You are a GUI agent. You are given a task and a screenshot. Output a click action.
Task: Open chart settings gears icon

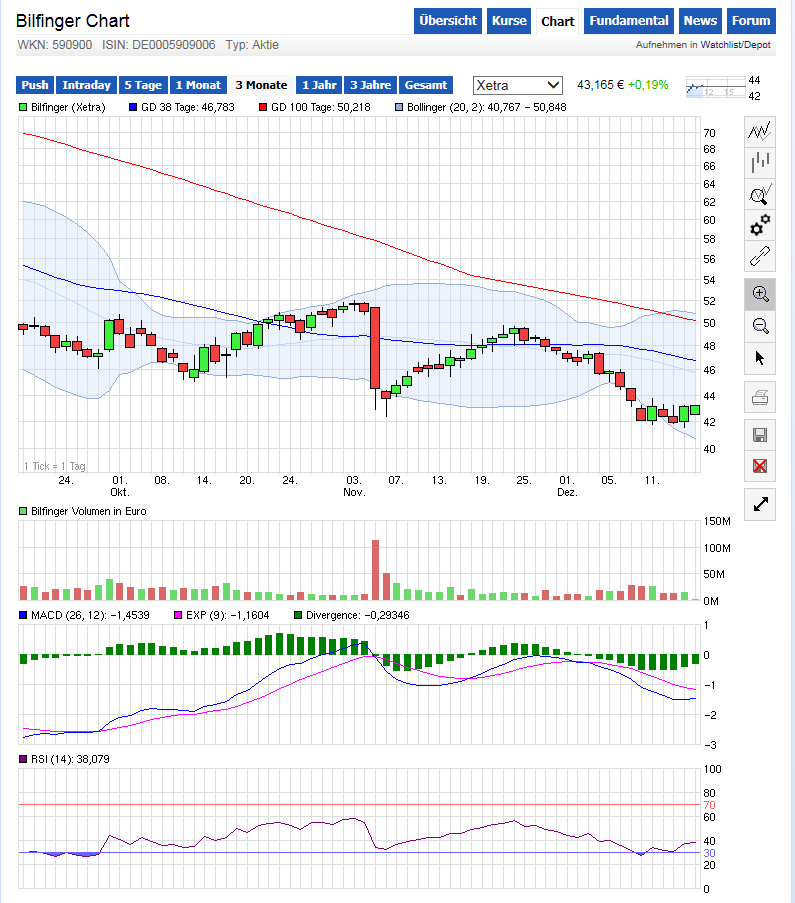759,225
